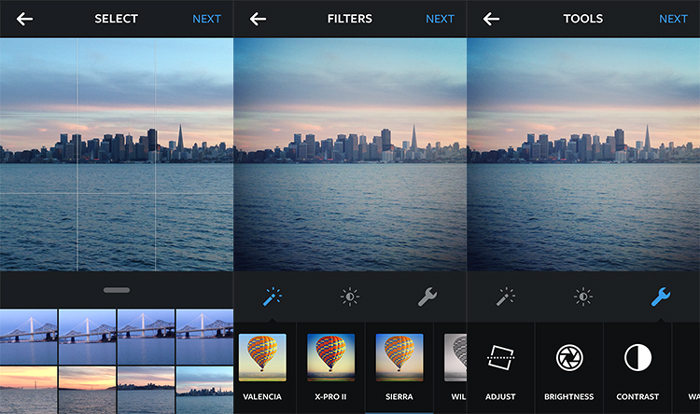The width and height of the screenshot is (700, 414).
Task: Go back from the SELECT screen
Action: tap(25, 19)
